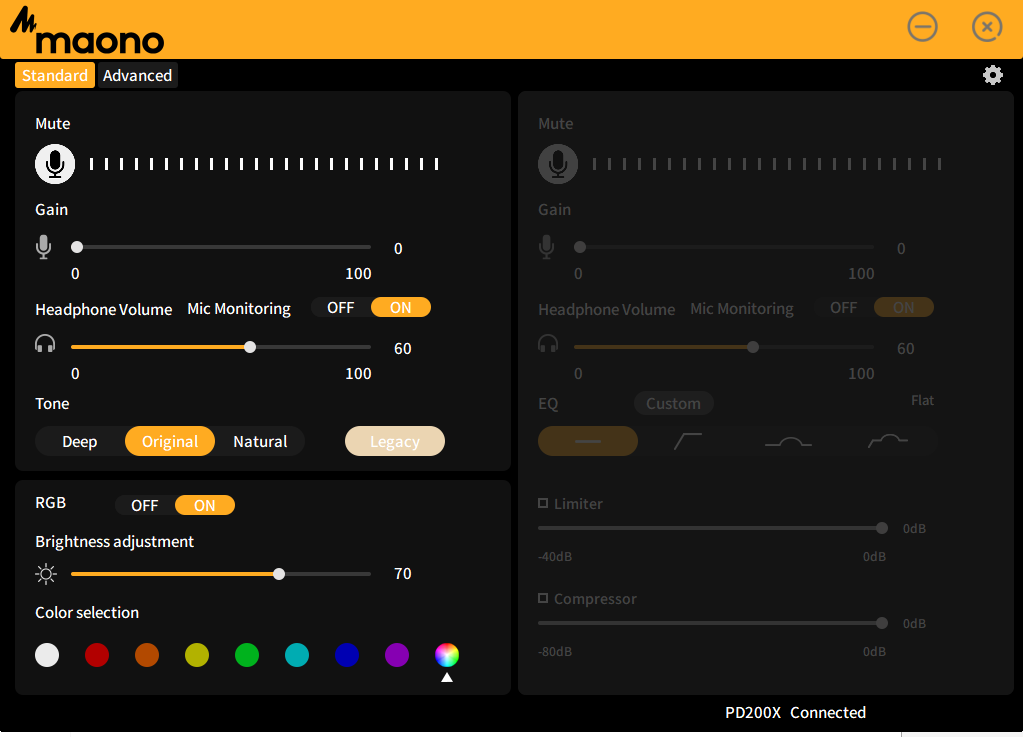Click the dimmed headphone icon in Advanced panel

548,344
